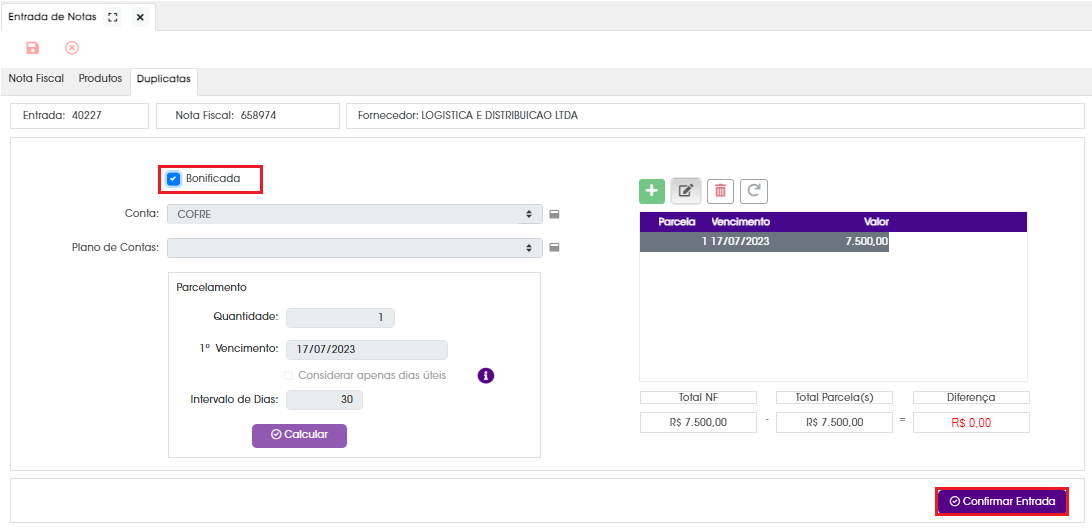
Task: Click the Parcela column header
Action: [x=677, y=222]
